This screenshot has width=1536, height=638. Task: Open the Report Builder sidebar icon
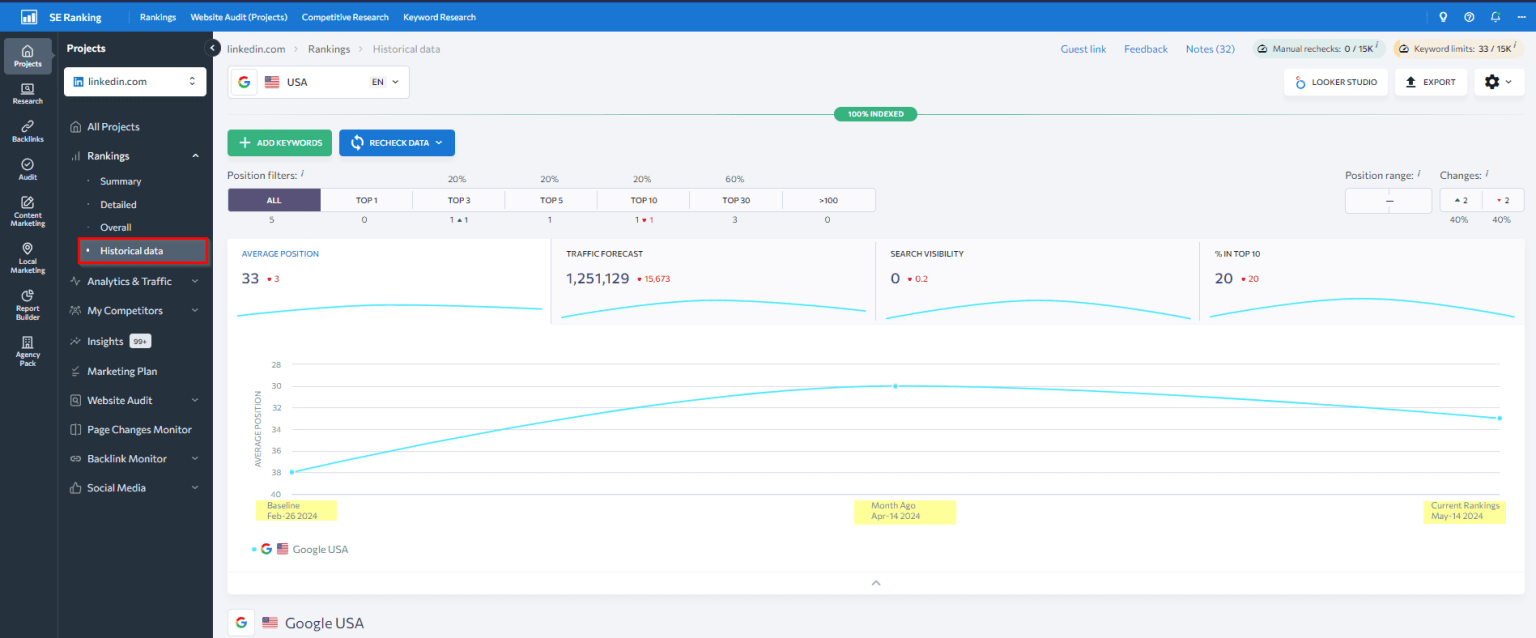point(28,304)
